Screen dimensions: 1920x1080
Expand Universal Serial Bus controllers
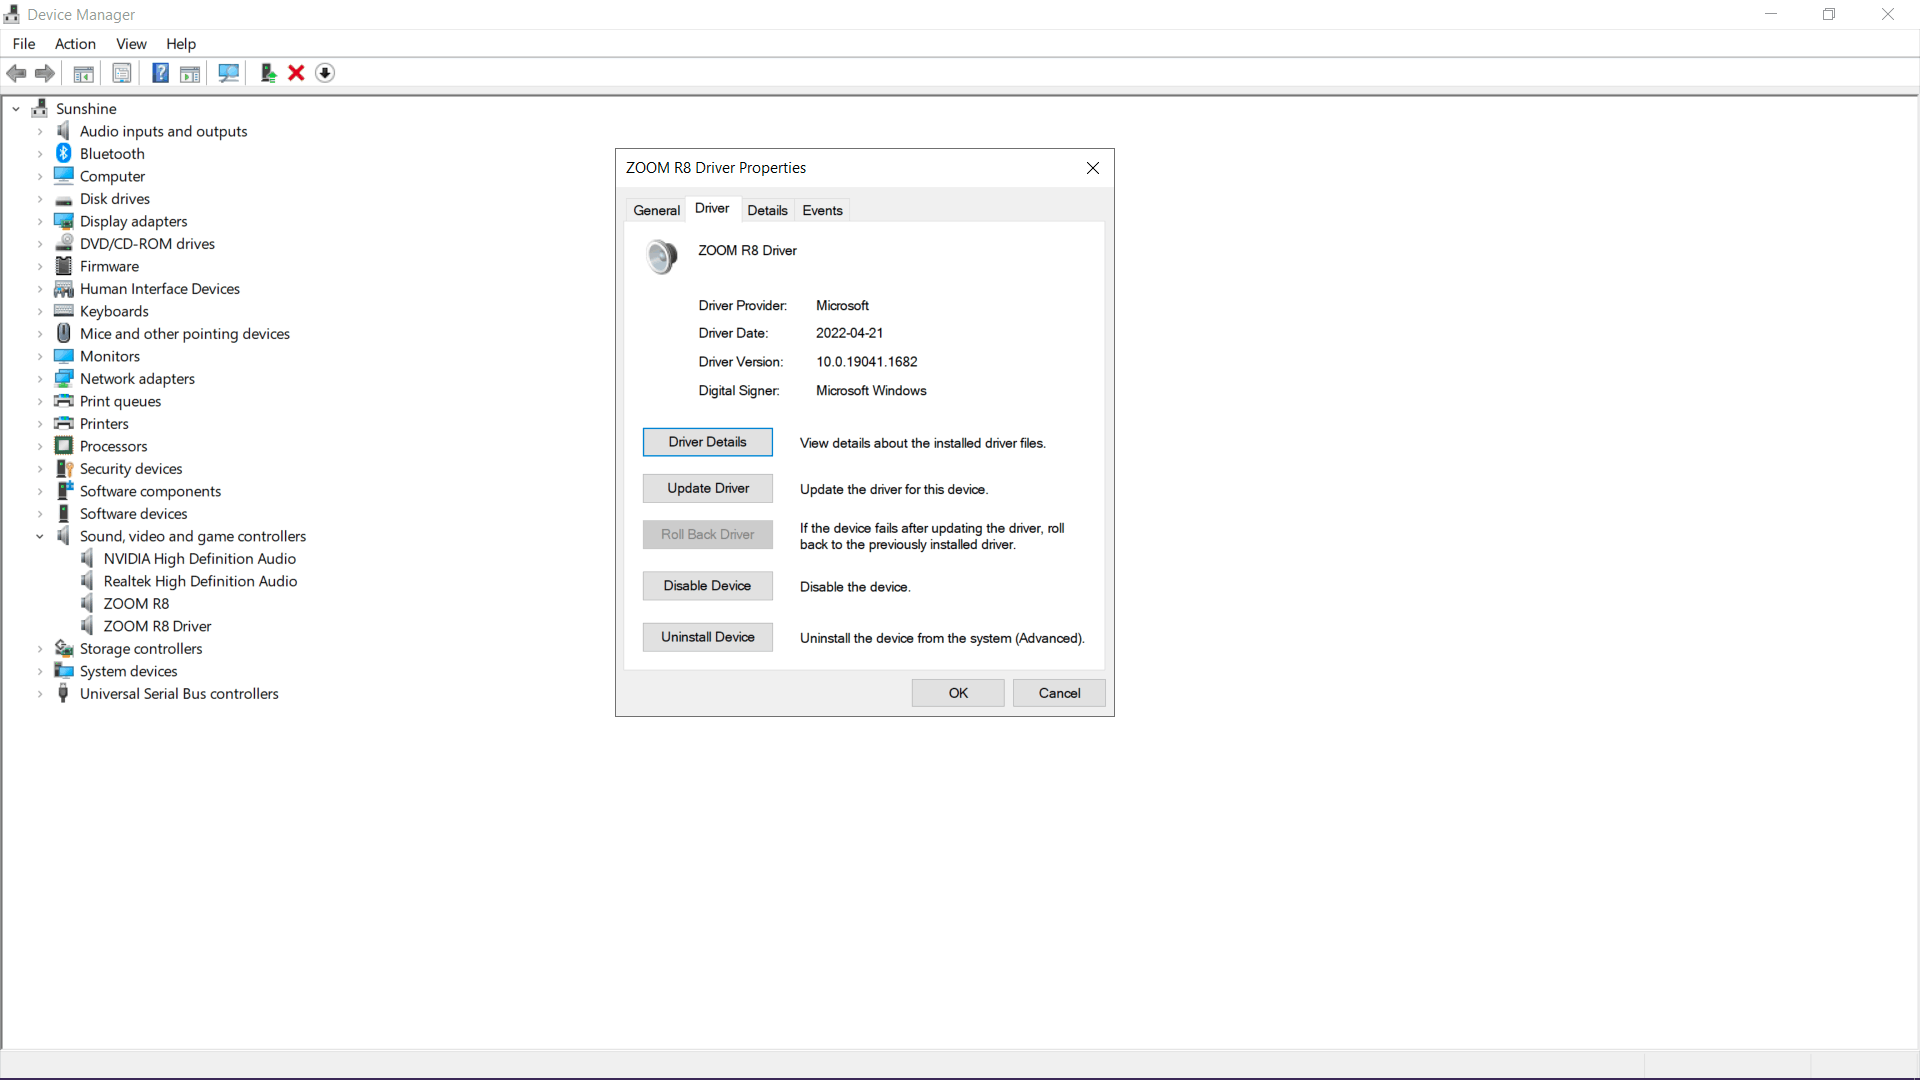click(x=40, y=694)
